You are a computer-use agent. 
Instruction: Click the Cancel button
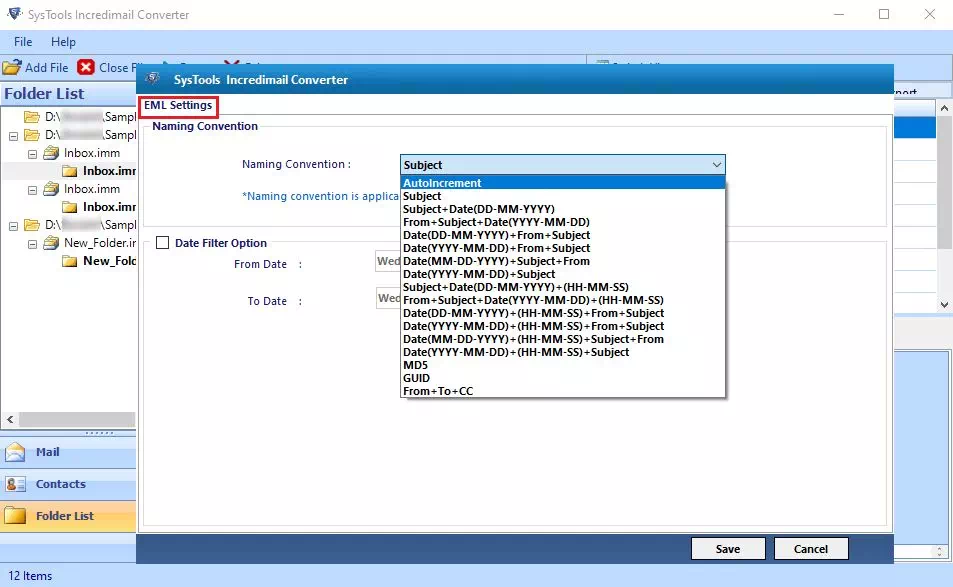click(811, 549)
